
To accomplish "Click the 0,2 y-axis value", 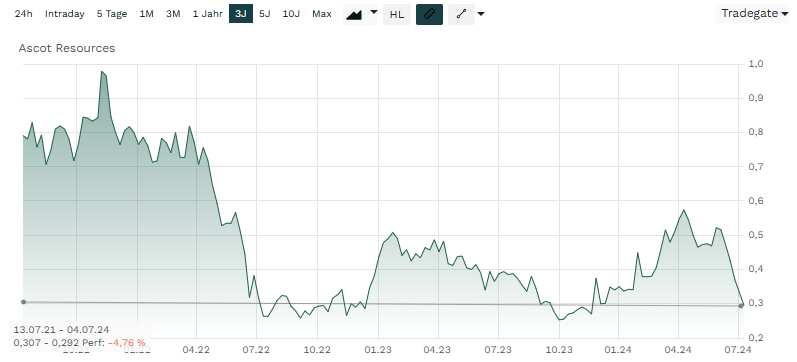I will tap(756, 338).
